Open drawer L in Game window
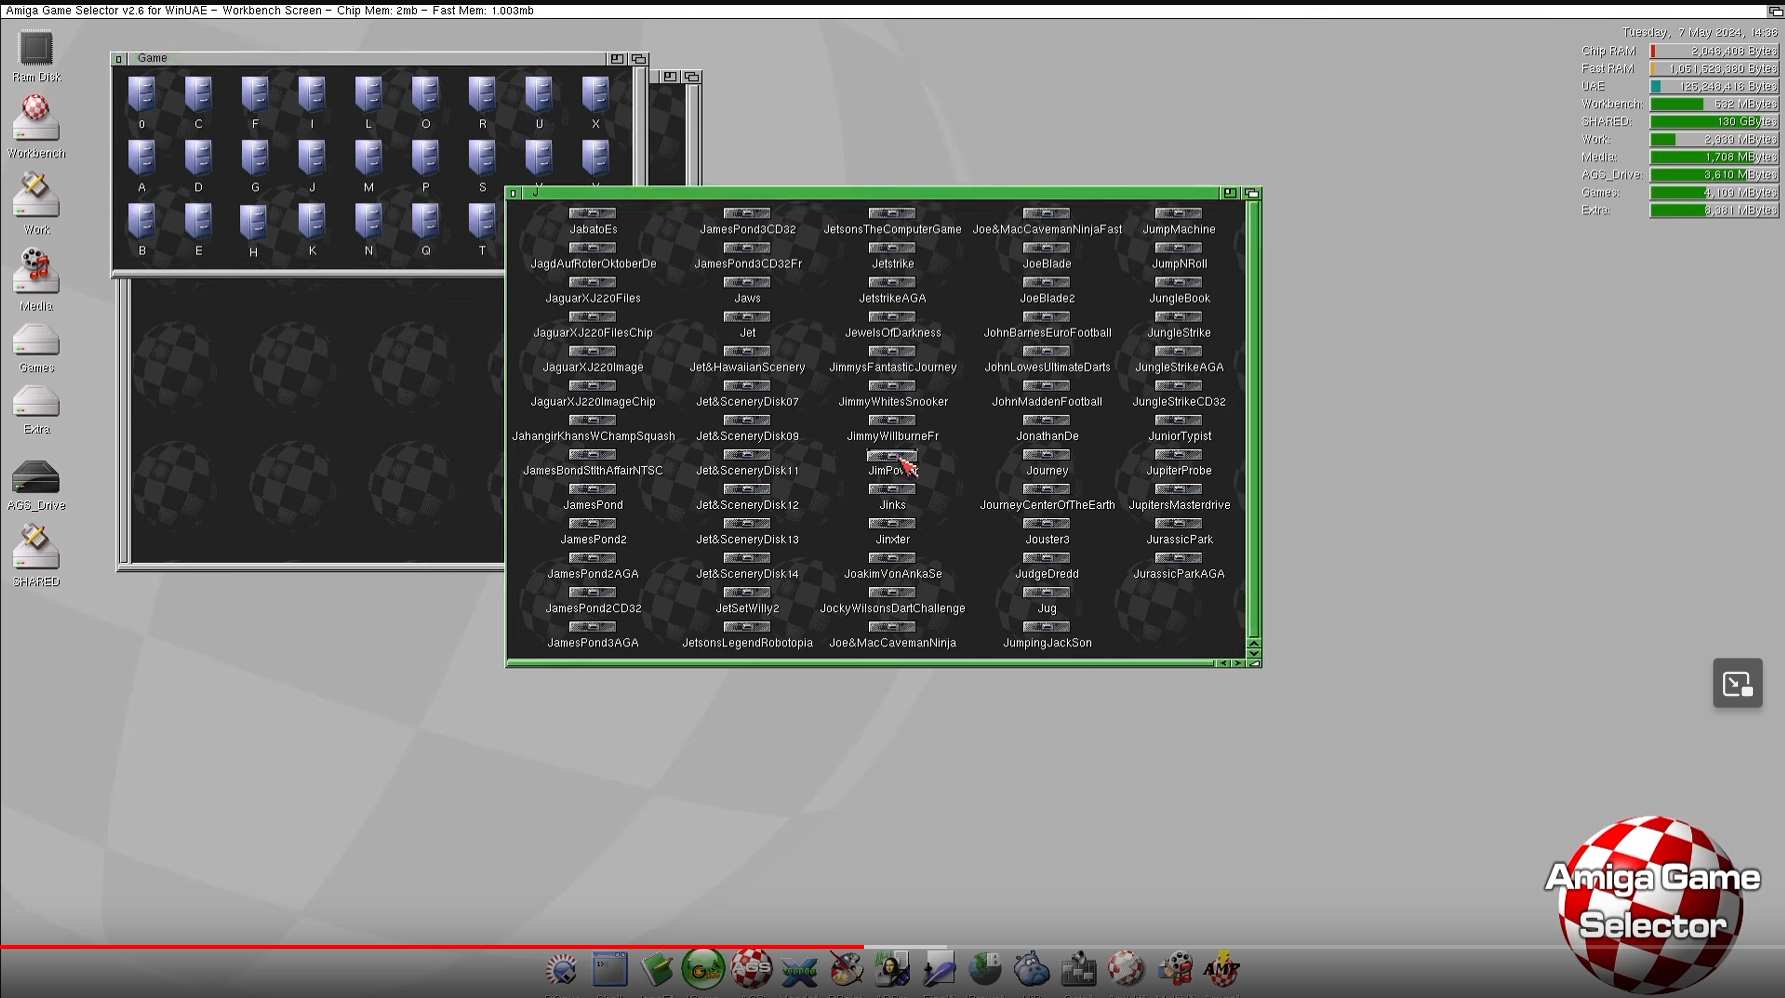 [368, 103]
